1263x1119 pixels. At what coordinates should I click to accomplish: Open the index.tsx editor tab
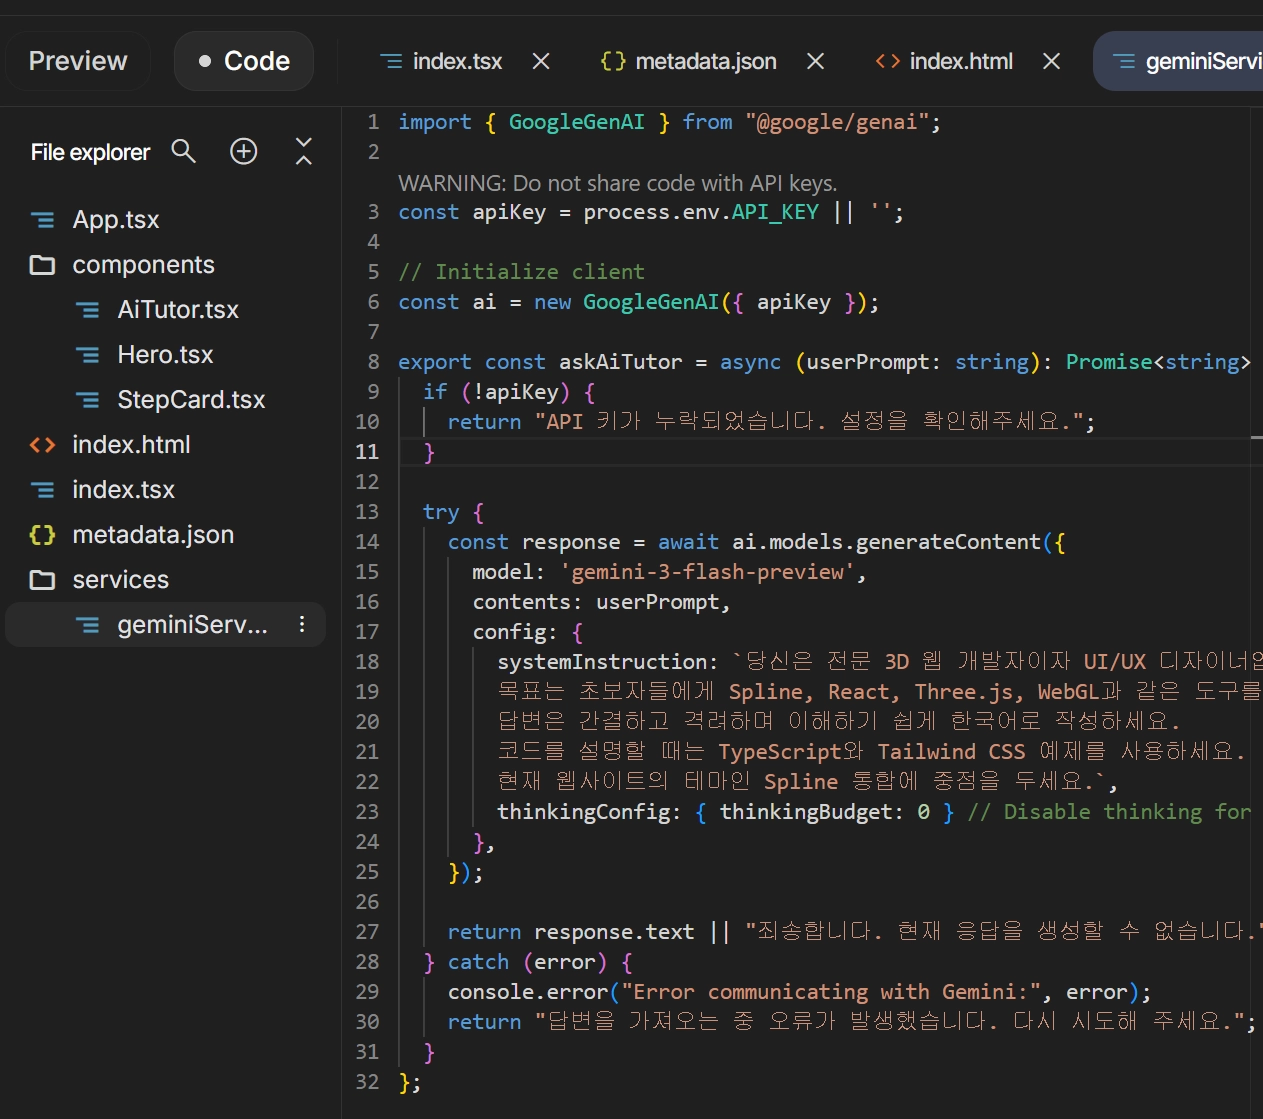[457, 61]
